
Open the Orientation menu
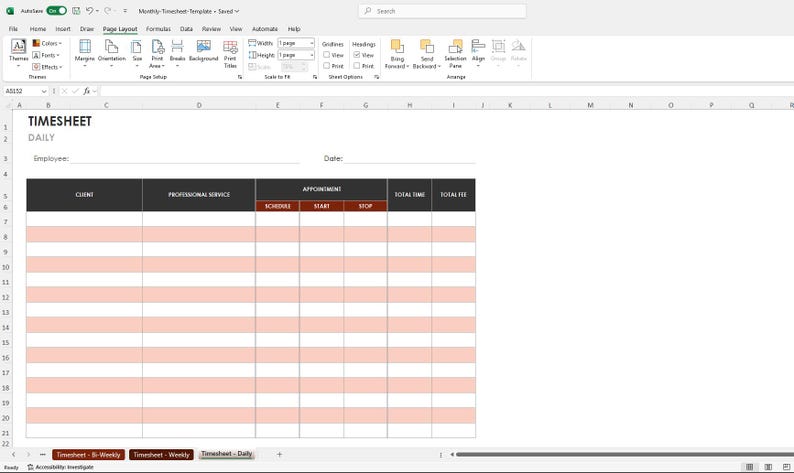tap(111, 53)
